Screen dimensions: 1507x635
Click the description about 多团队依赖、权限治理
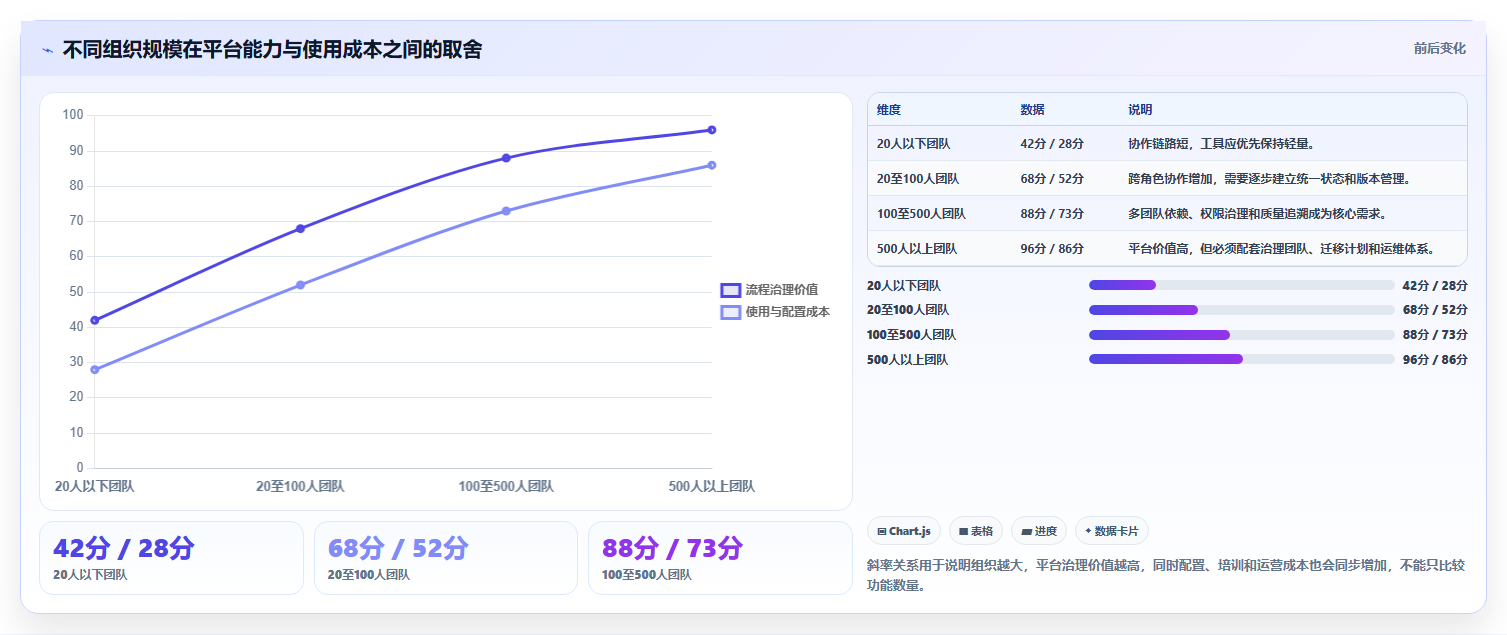coord(1258,214)
